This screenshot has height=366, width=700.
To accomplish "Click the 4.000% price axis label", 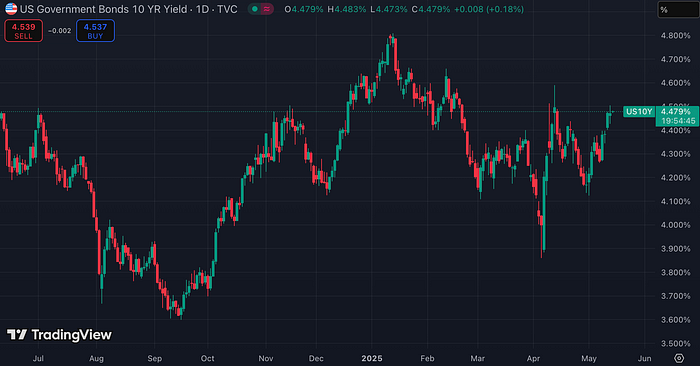I will (675, 225).
